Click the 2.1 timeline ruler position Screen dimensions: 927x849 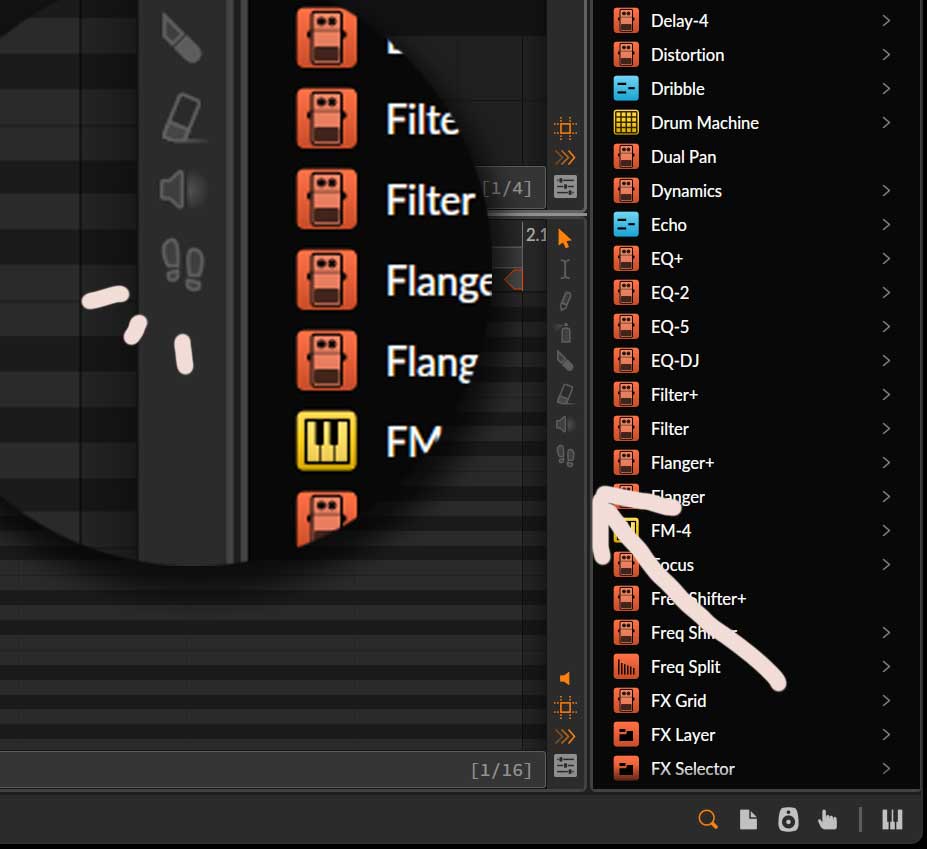[536, 235]
